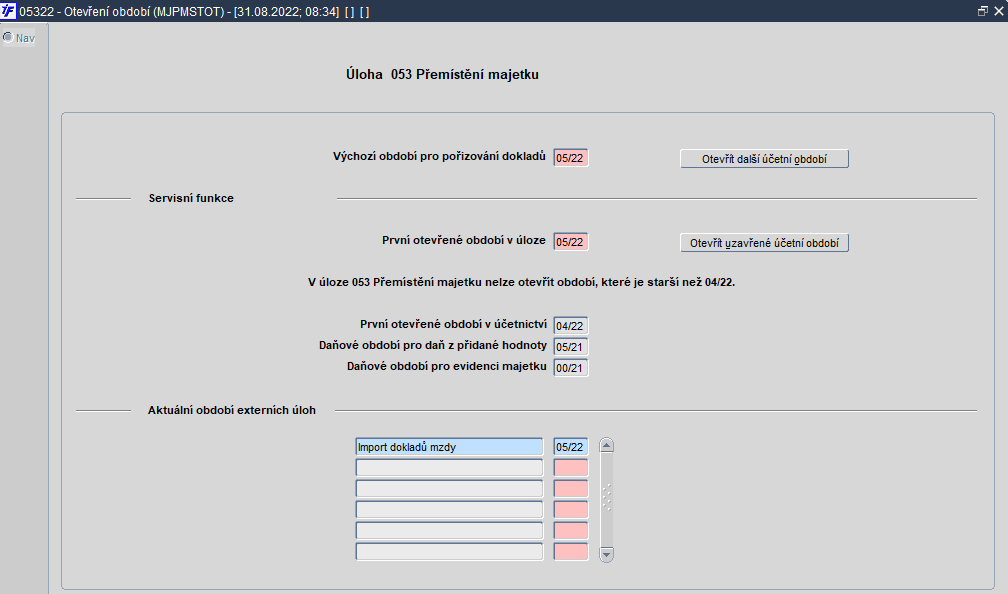The image size is (1008, 594).
Task: Click the pink period field in the second row
Action: 570,468
